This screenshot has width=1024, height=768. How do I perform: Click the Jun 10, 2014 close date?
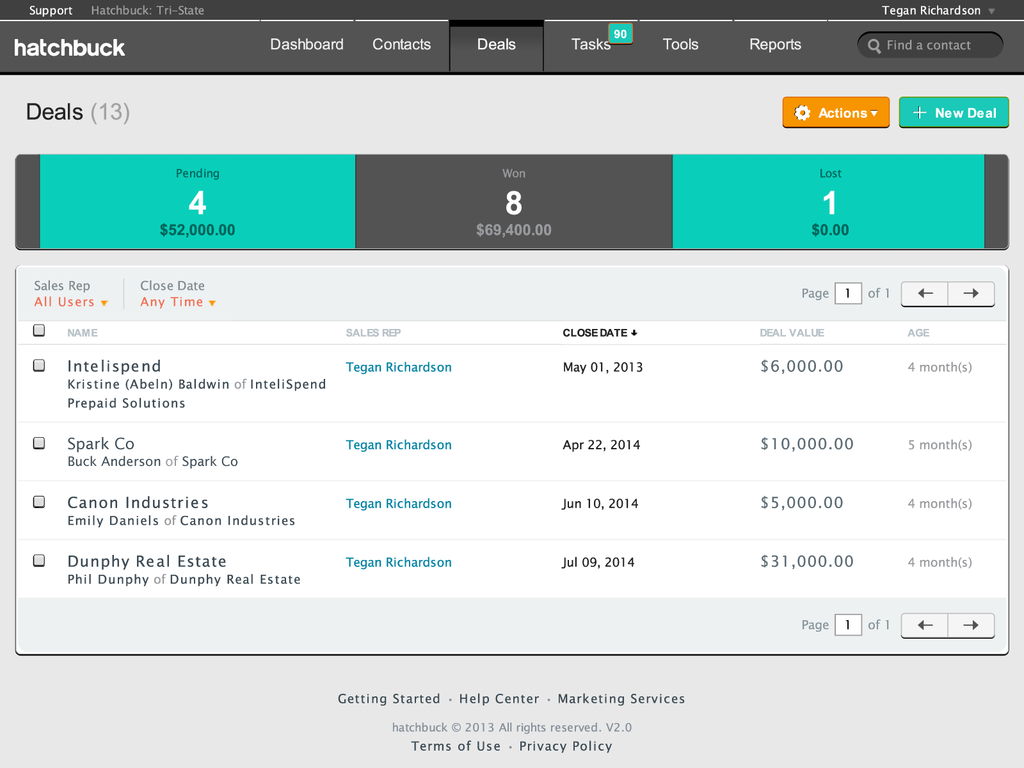pyautogui.click(x=600, y=504)
